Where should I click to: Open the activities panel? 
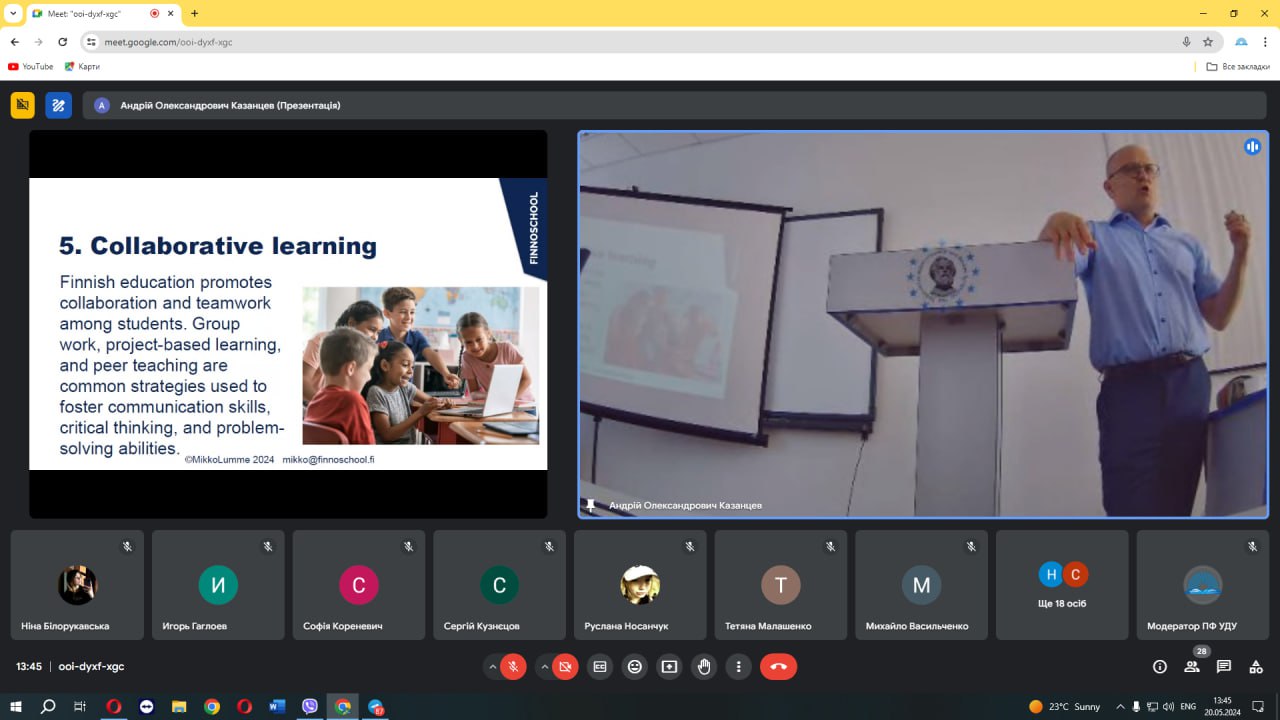coord(1256,666)
